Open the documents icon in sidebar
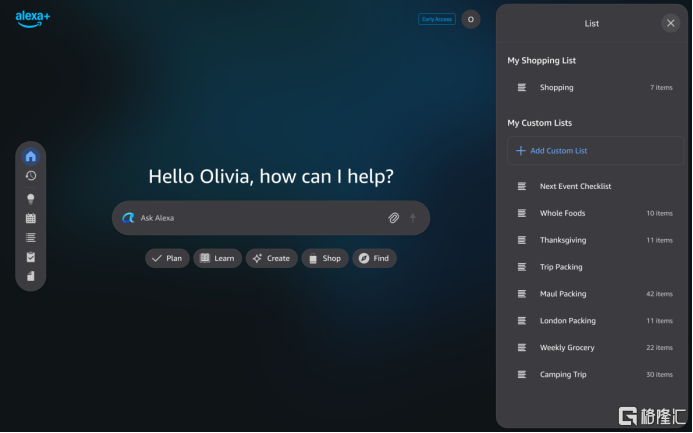The height and width of the screenshot is (433, 693). click(x=31, y=276)
